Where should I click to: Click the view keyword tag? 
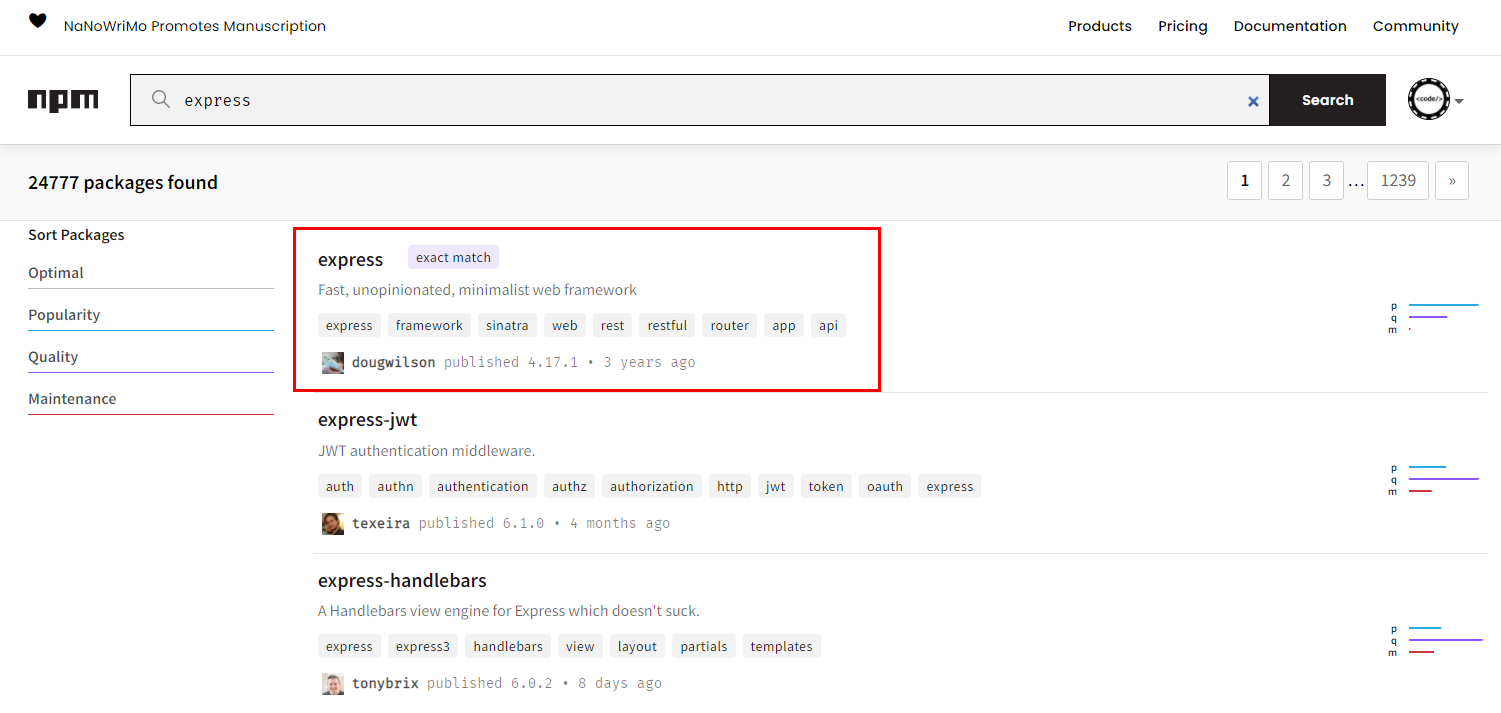(x=580, y=646)
